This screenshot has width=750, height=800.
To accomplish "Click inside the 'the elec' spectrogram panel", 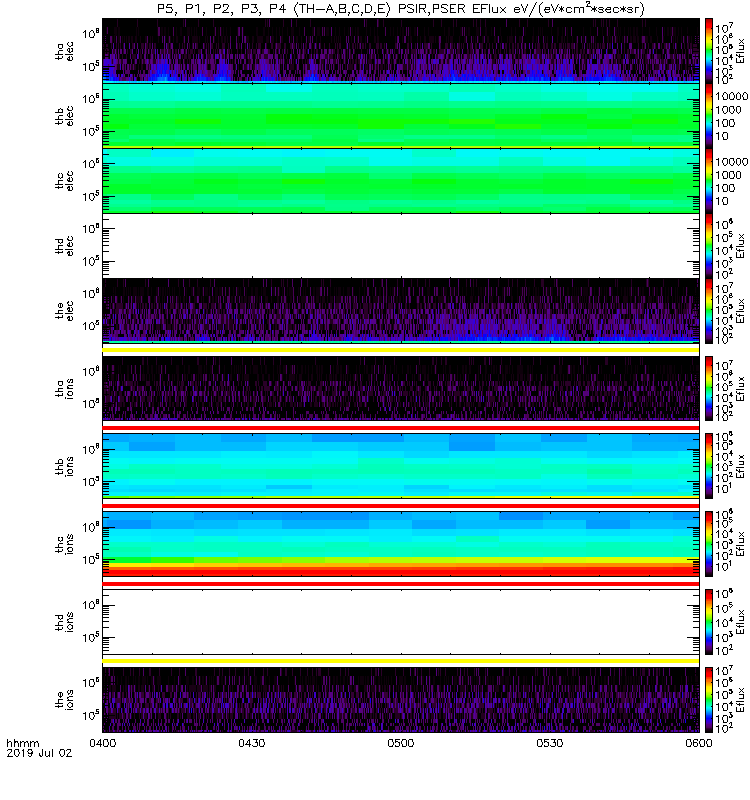I will pos(401,310).
